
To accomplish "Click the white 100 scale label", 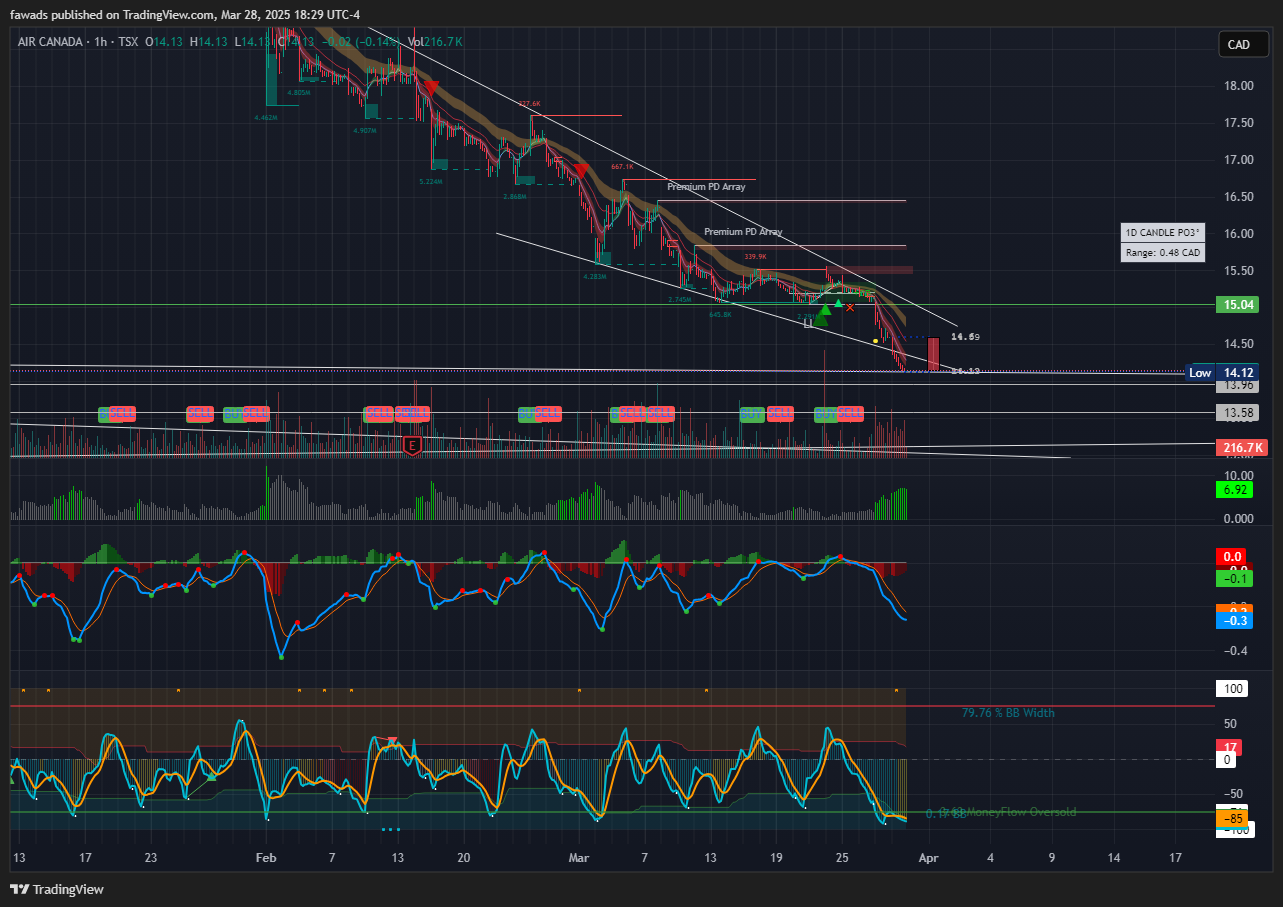I will pos(1233,689).
